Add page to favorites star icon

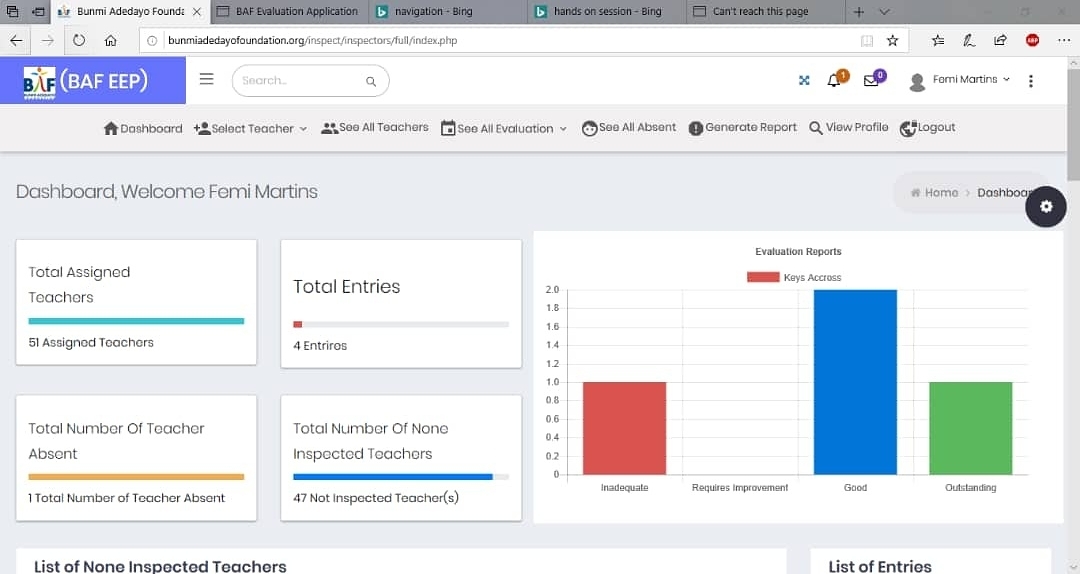coord(893,41)
